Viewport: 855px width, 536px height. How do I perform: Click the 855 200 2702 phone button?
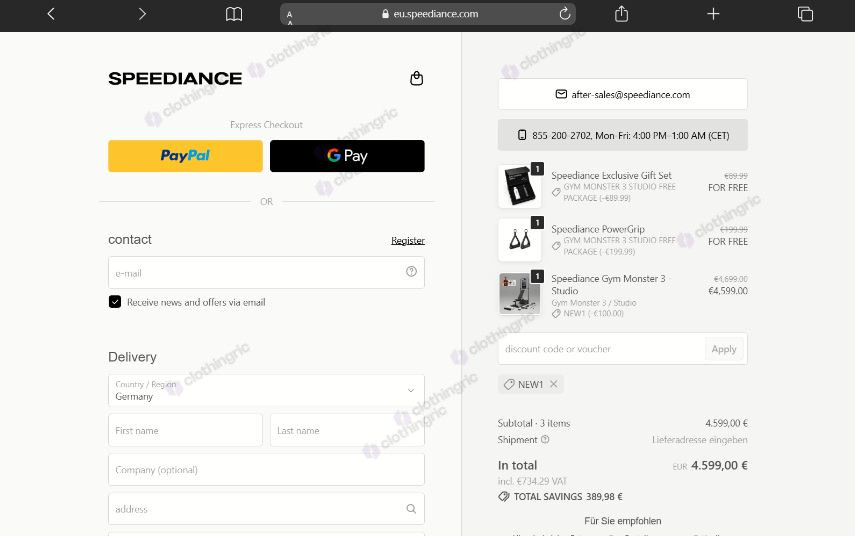[623, 135]
